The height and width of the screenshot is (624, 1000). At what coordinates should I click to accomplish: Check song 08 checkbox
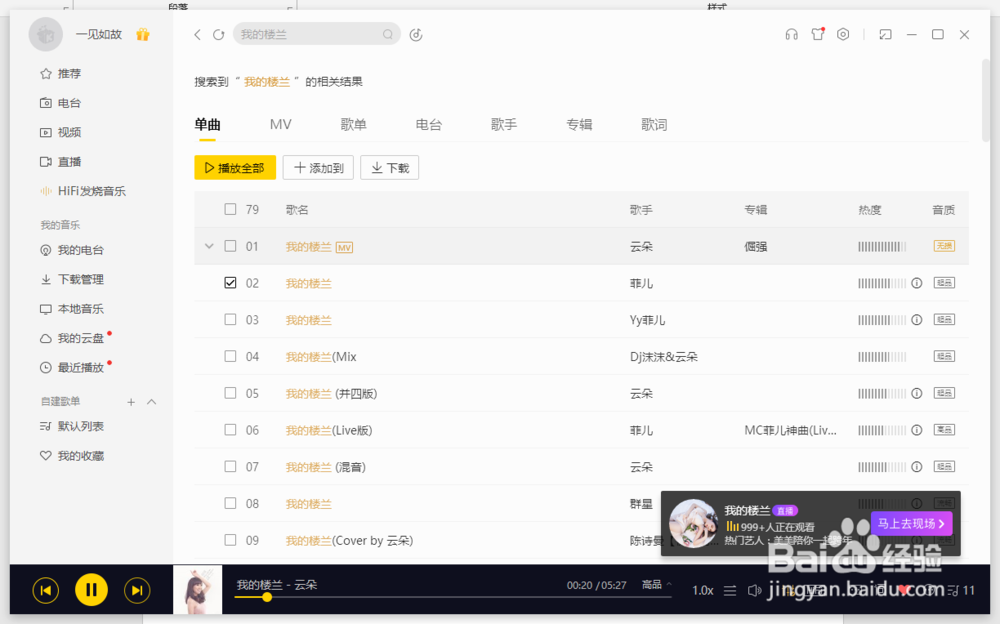pyautogui.click(x=230, y=503)
